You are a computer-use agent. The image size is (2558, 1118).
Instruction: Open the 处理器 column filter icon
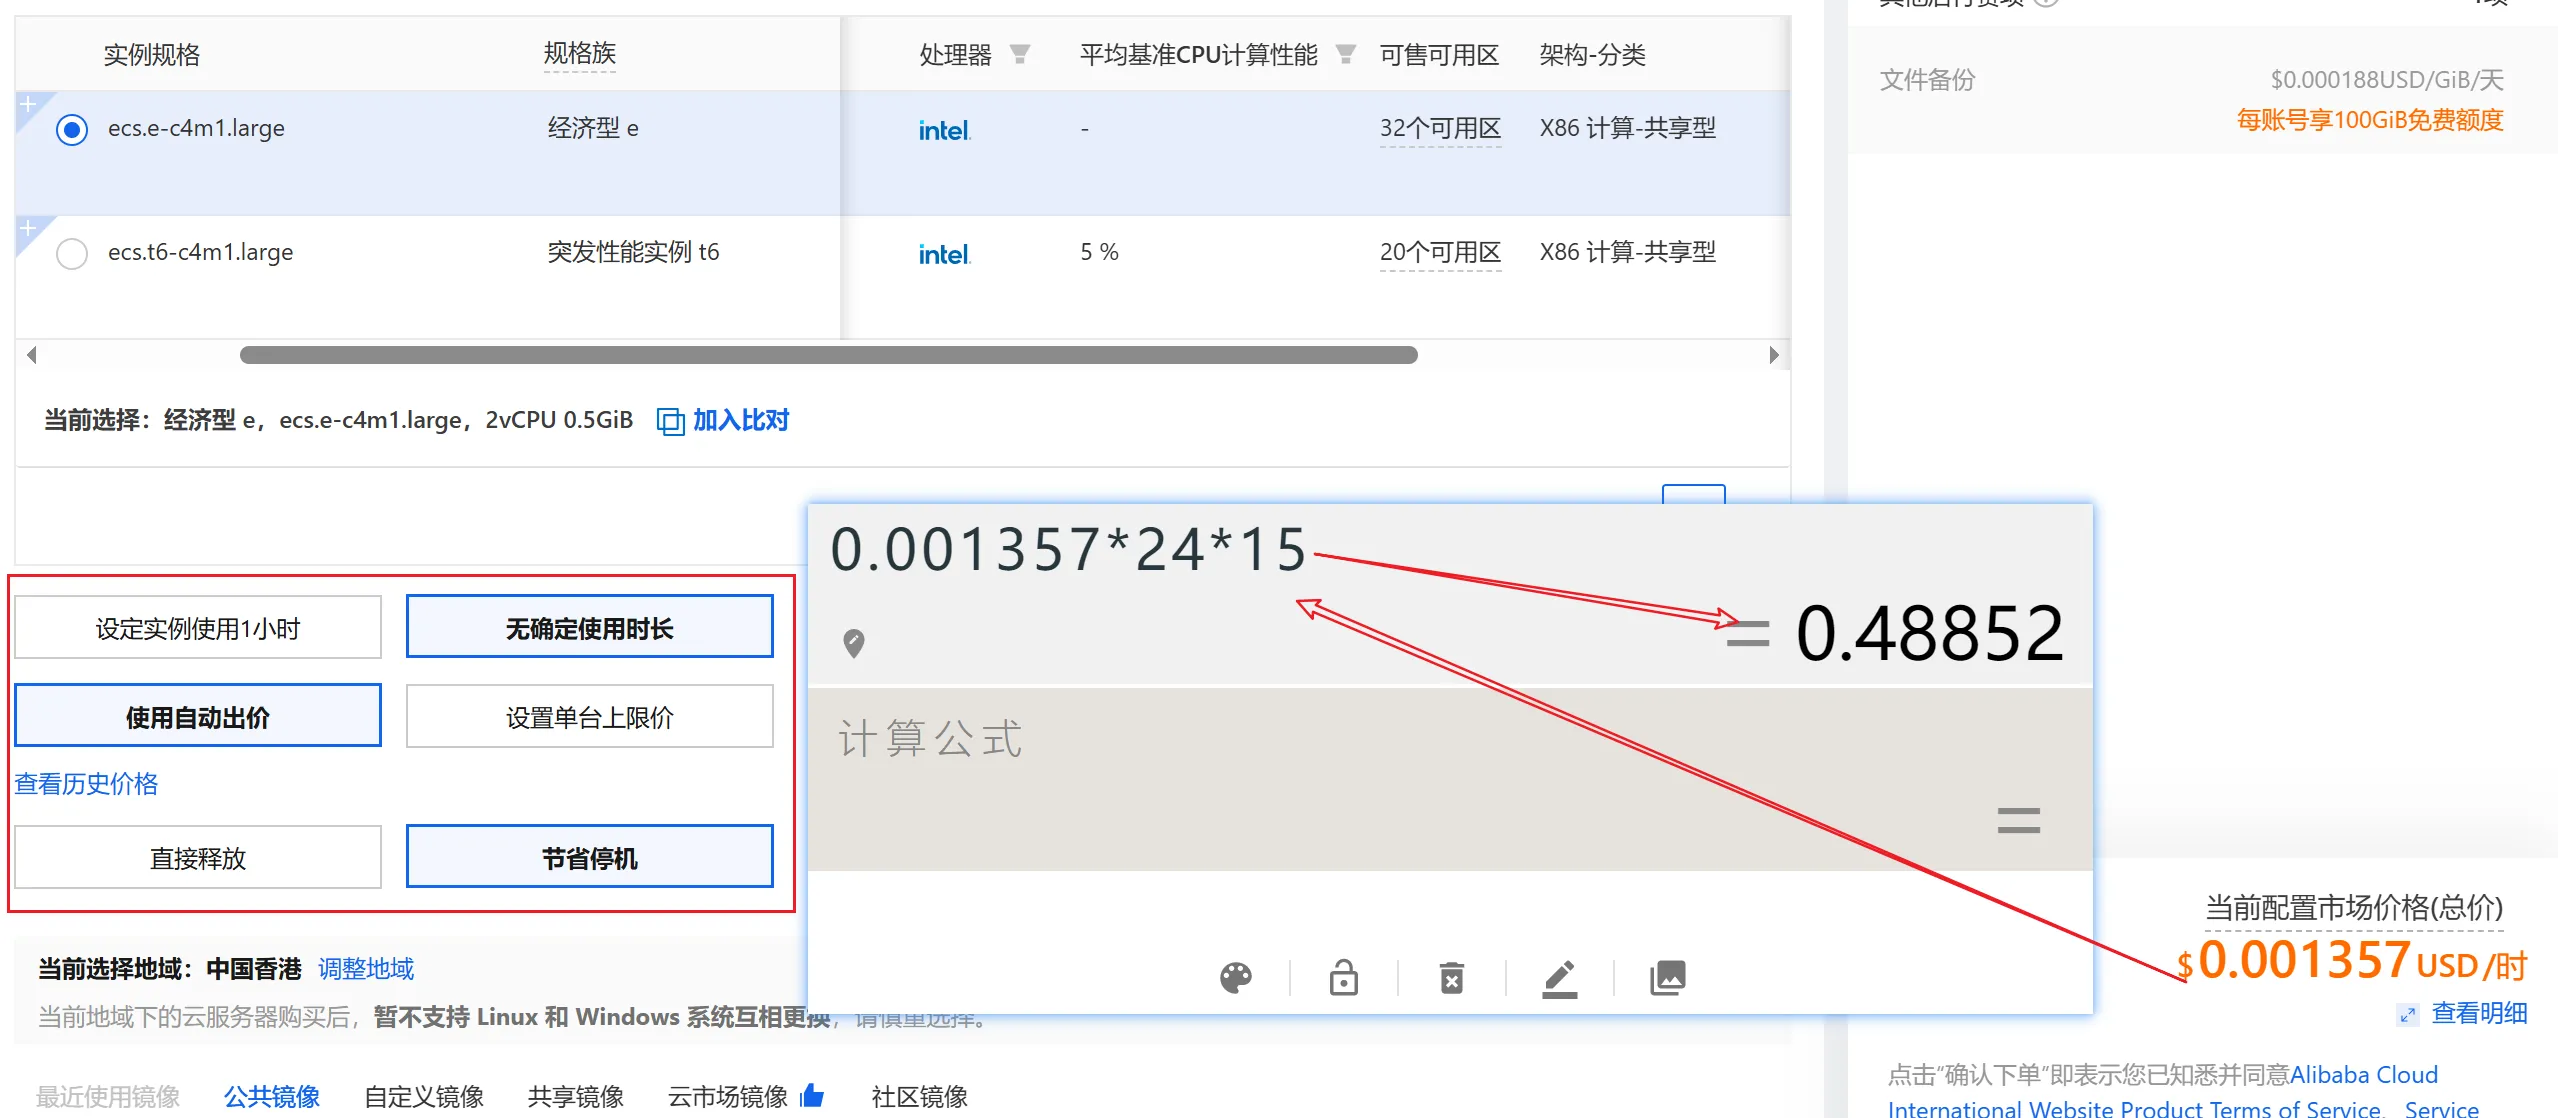coord(1019,54)
